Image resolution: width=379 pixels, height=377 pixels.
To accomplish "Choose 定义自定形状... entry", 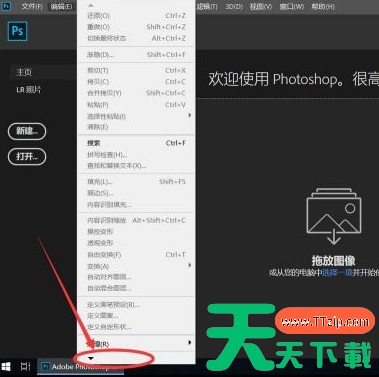I will pyautogui.click(x=136, y=327).
